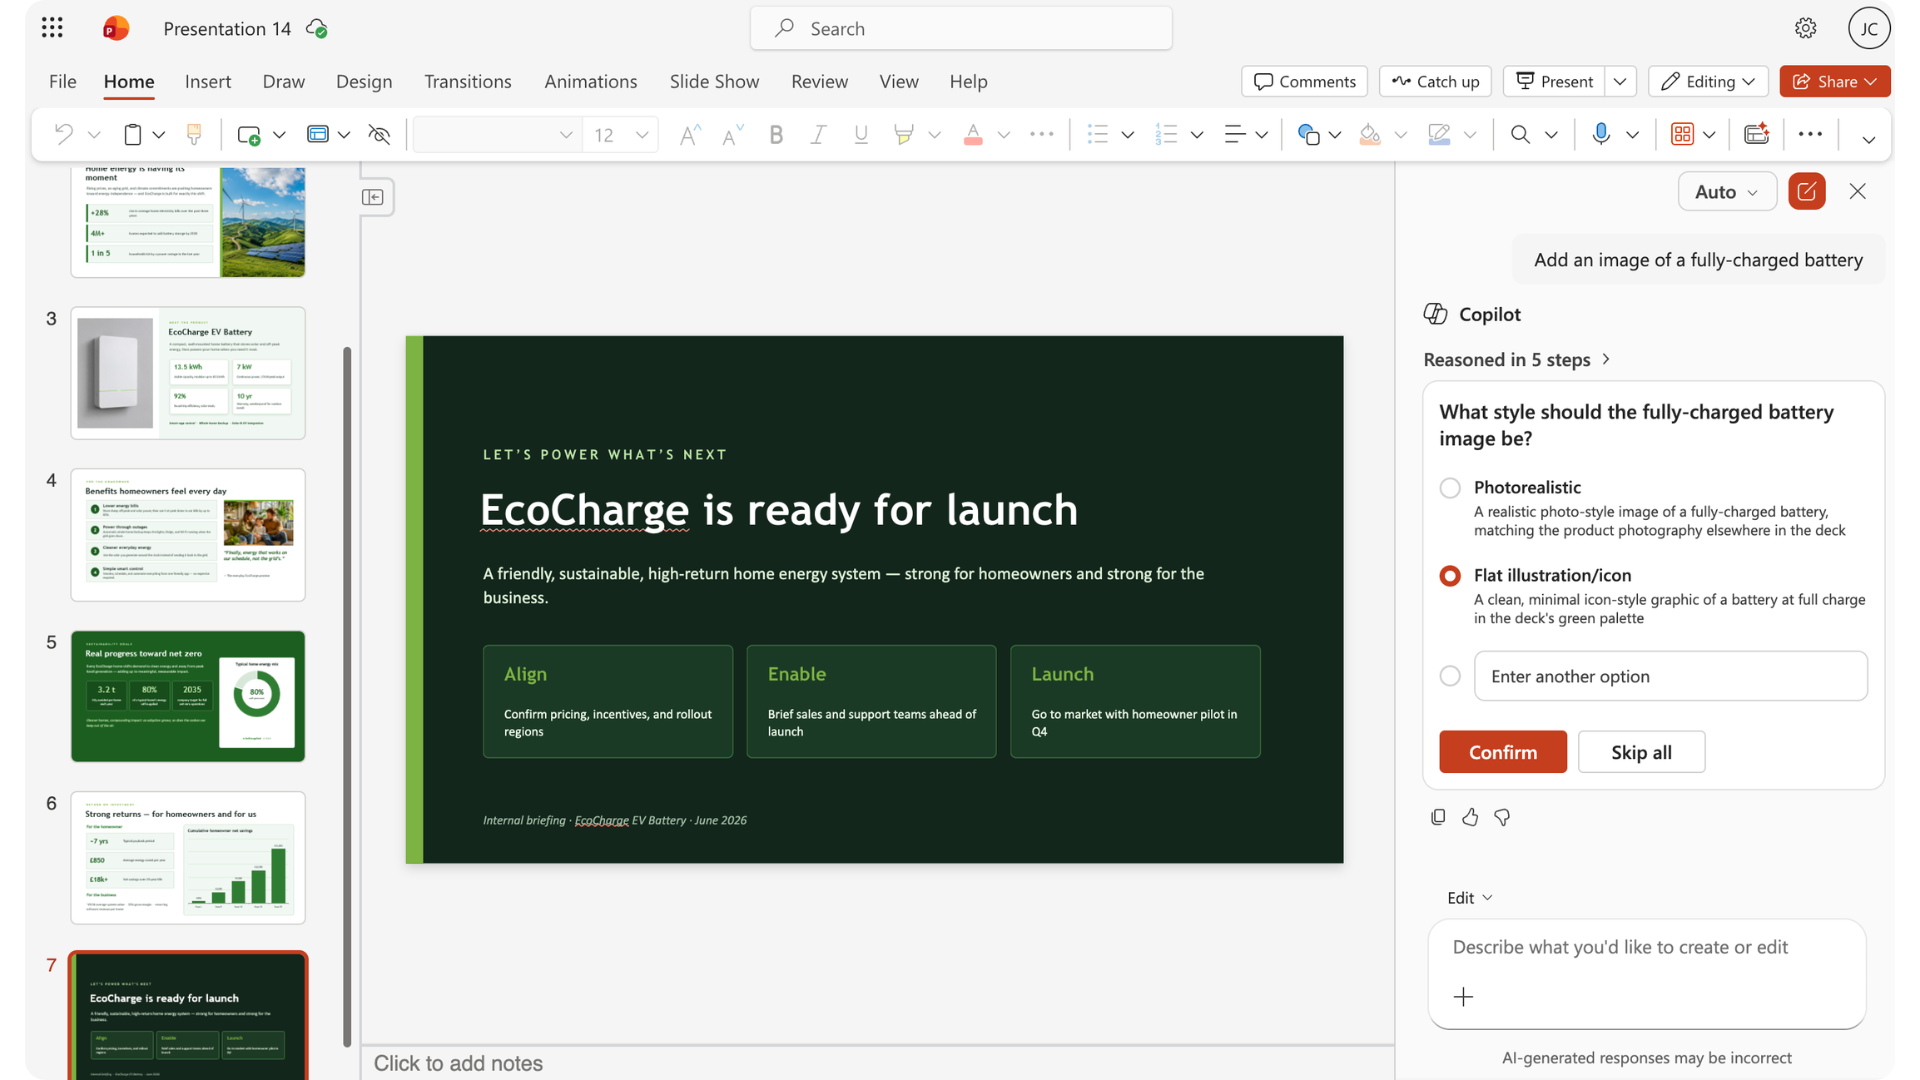Hide the current slide
1920x1080 pixels.
point(379,134)
